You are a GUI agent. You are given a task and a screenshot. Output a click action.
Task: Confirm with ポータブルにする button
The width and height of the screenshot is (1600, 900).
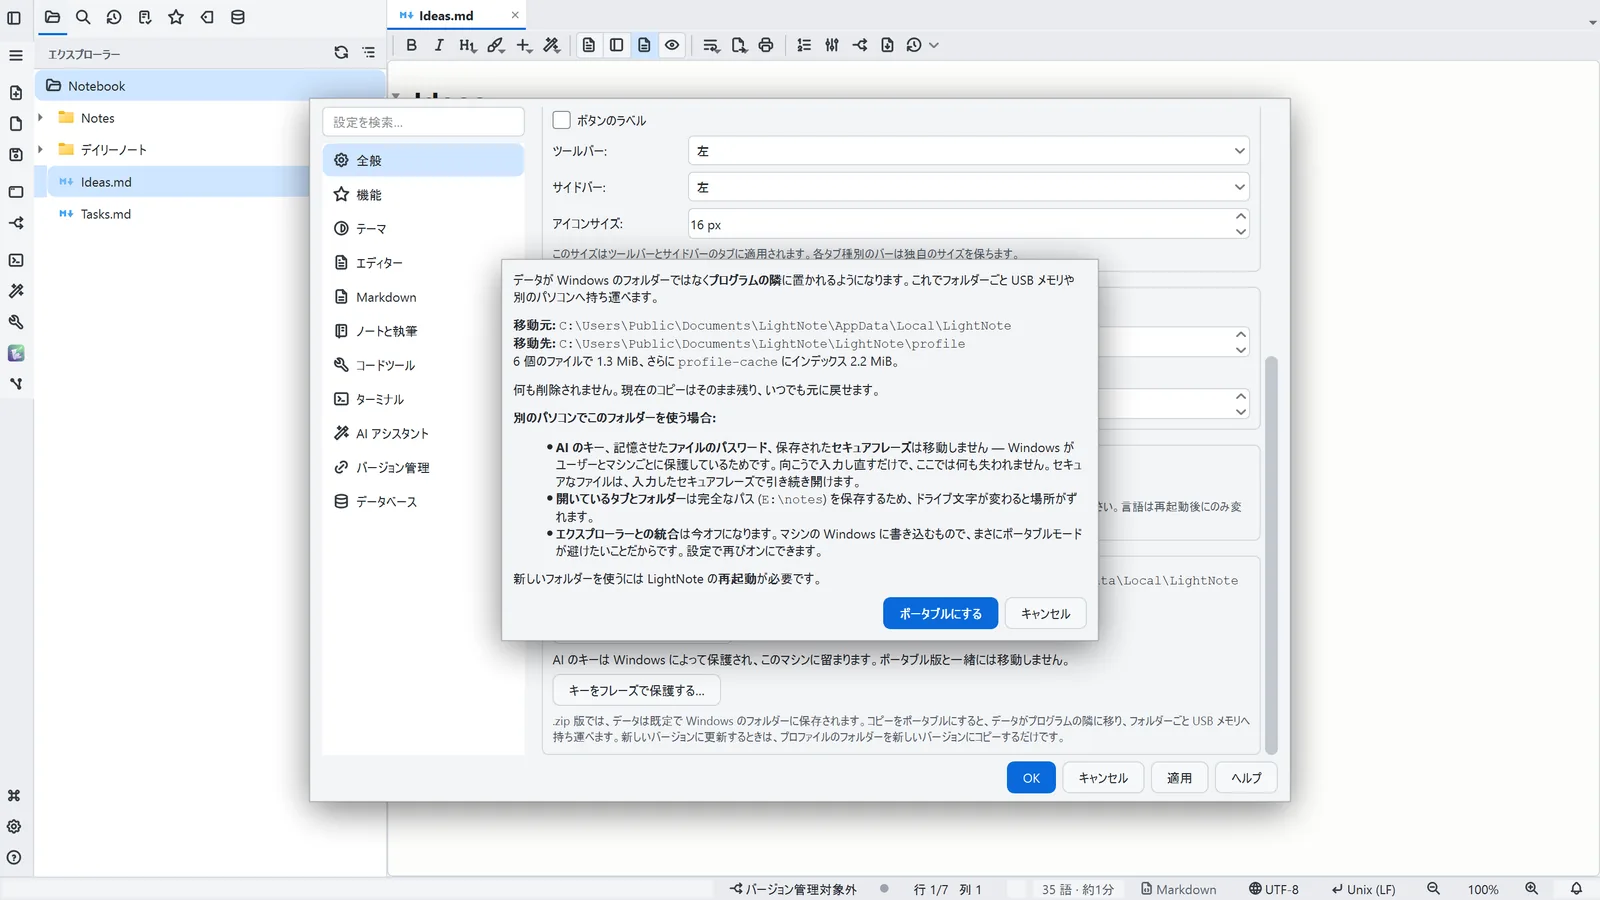[x=940, y=614]
